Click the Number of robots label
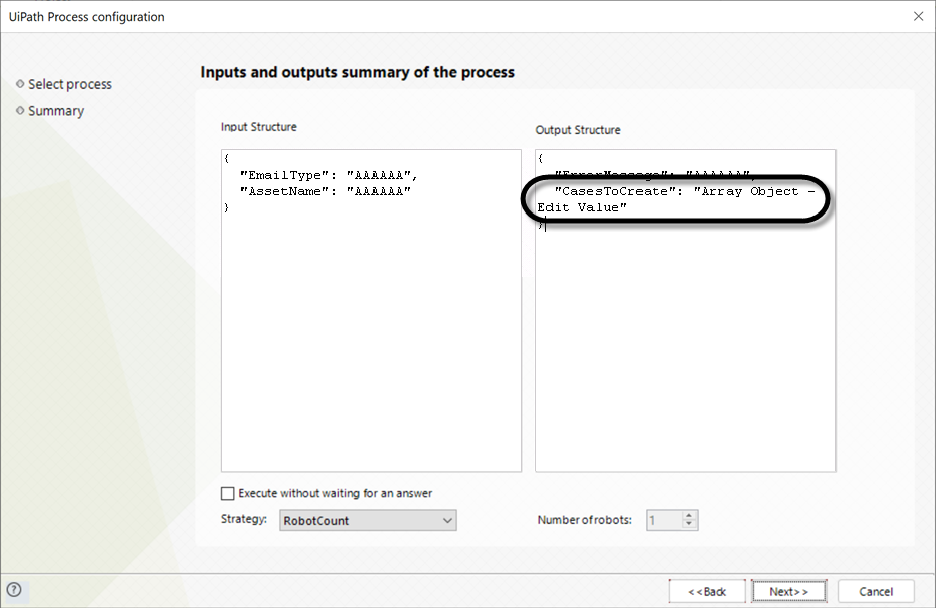The height and width of the screenshot is (608, 937). click(584, 520)
